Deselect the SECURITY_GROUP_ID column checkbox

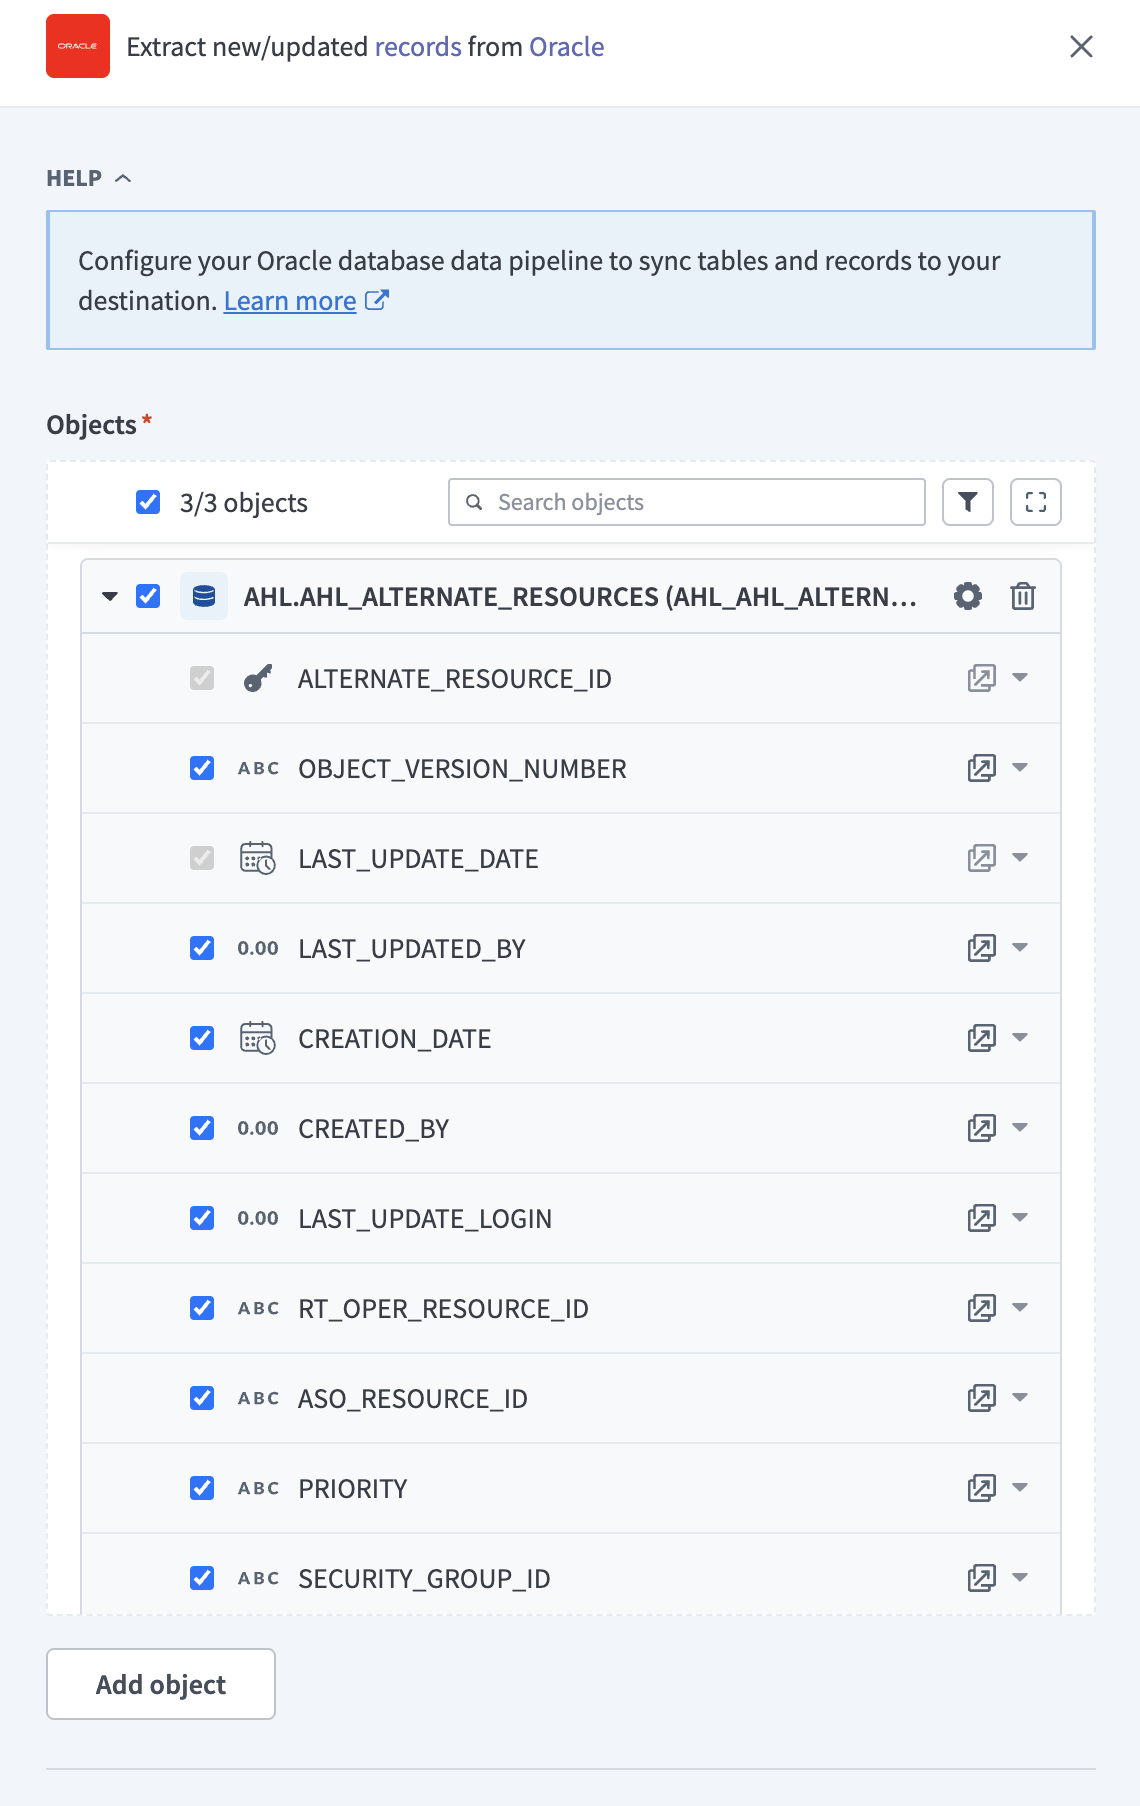[x=202, y=1578]
